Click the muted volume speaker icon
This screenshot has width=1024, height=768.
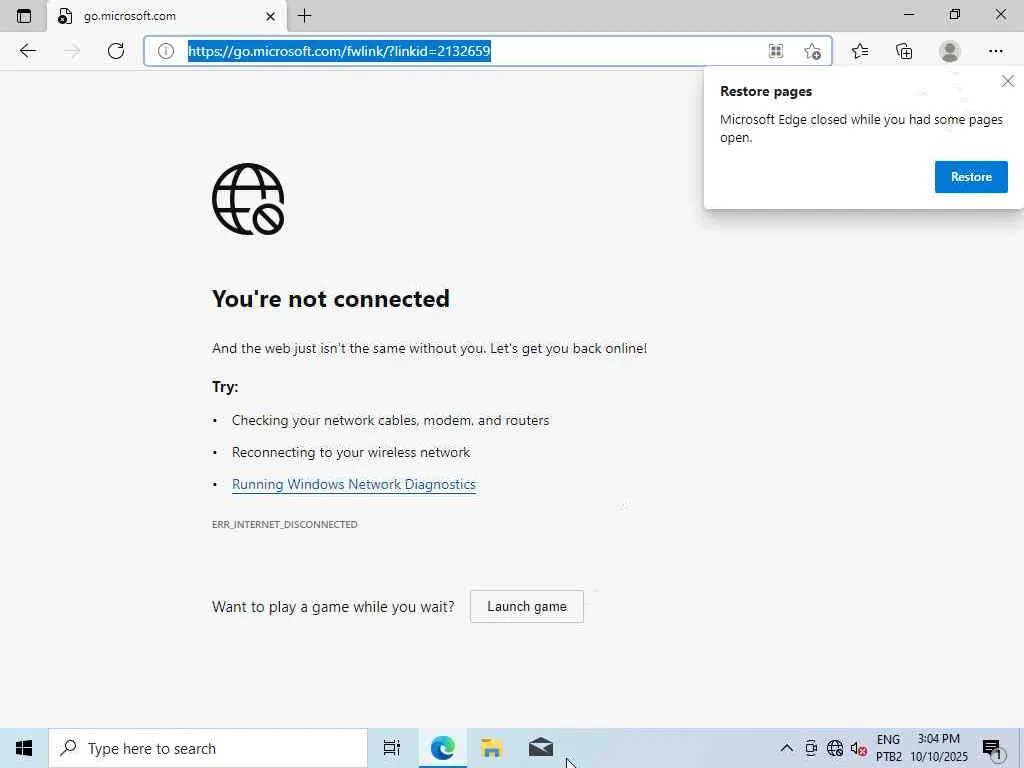[x=858, y=748]
